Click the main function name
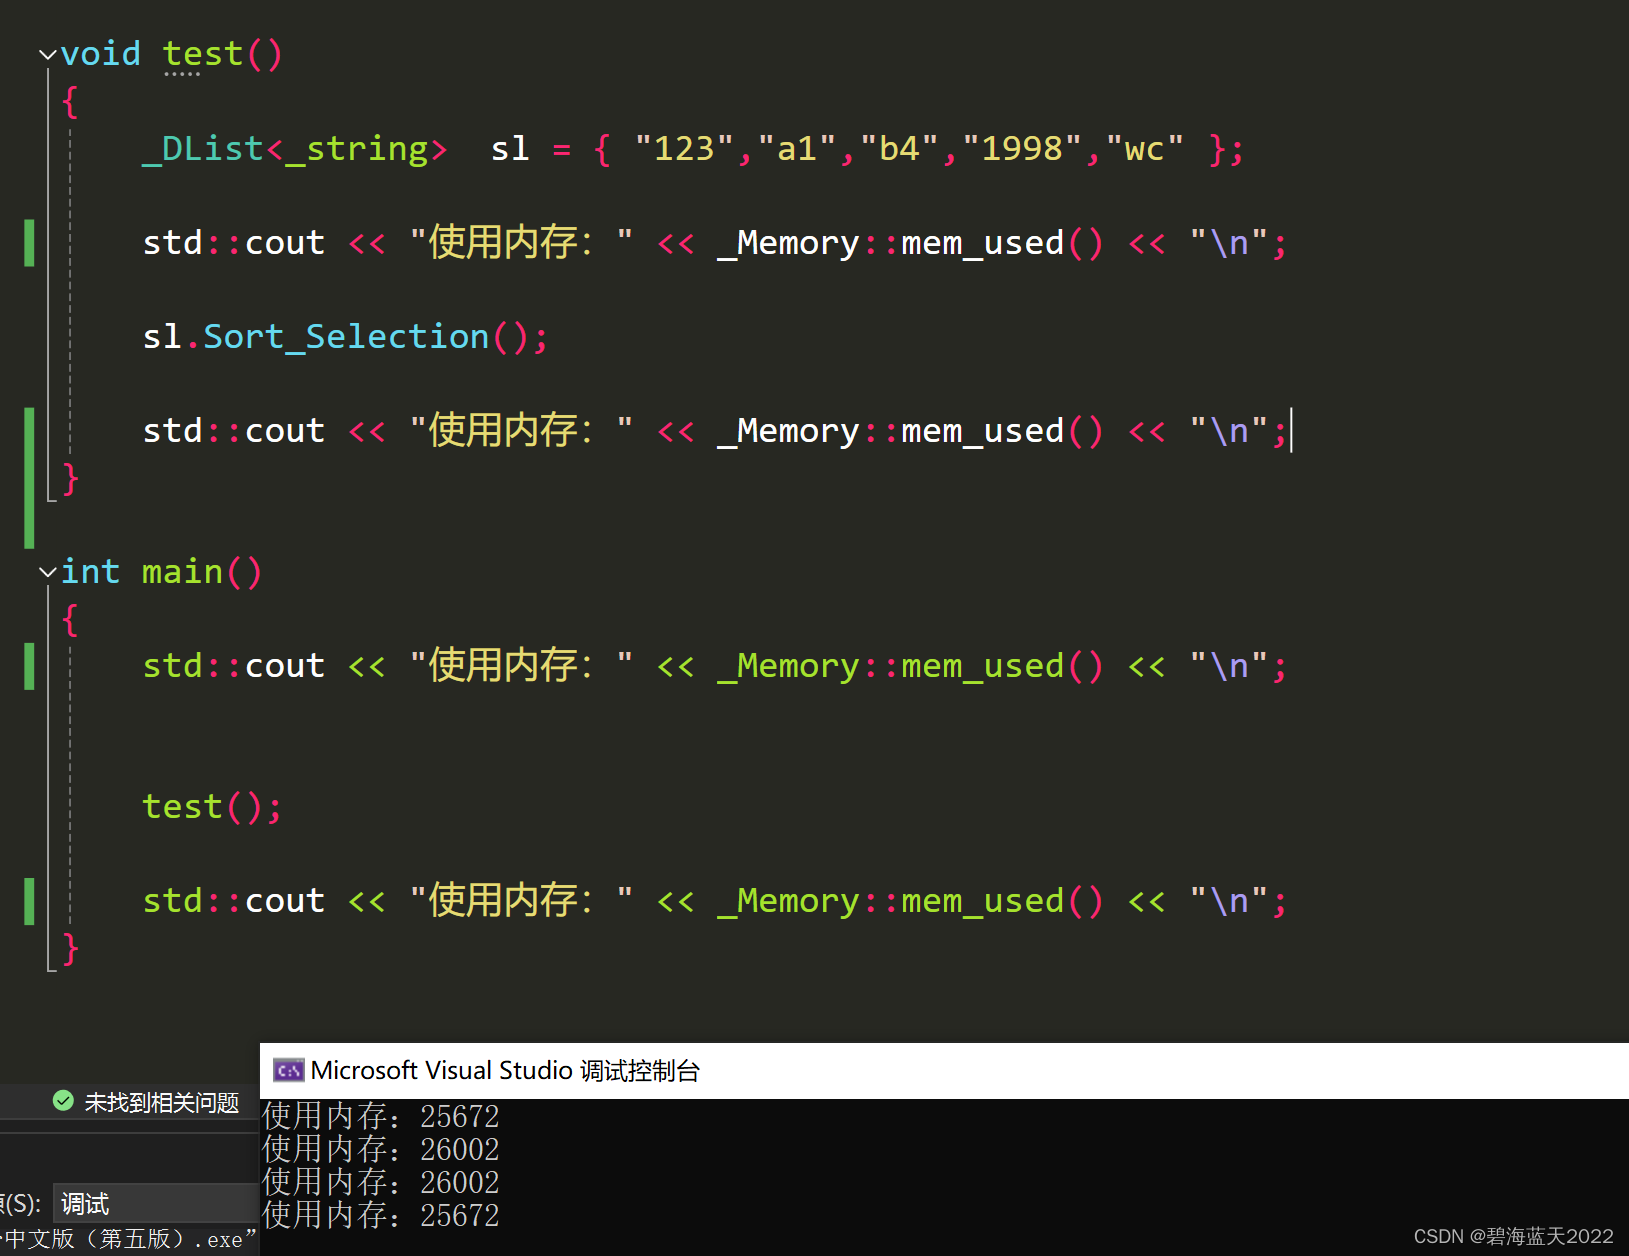This screenshot has width=1629, height=1256. 182,572
